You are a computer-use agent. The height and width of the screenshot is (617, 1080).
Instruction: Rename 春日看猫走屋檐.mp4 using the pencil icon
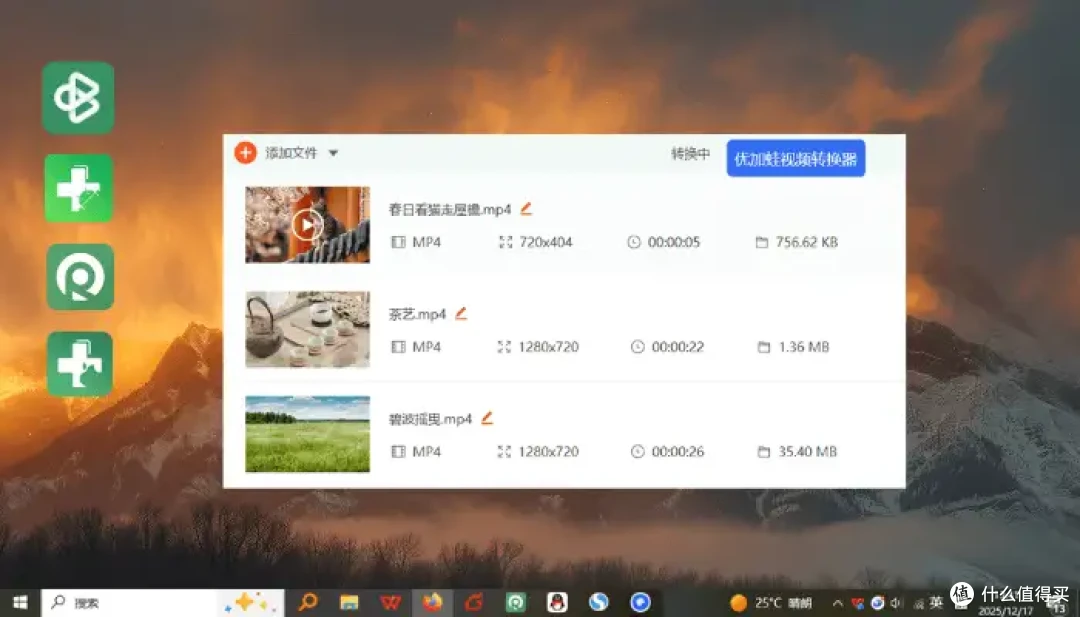pos(526,208)
